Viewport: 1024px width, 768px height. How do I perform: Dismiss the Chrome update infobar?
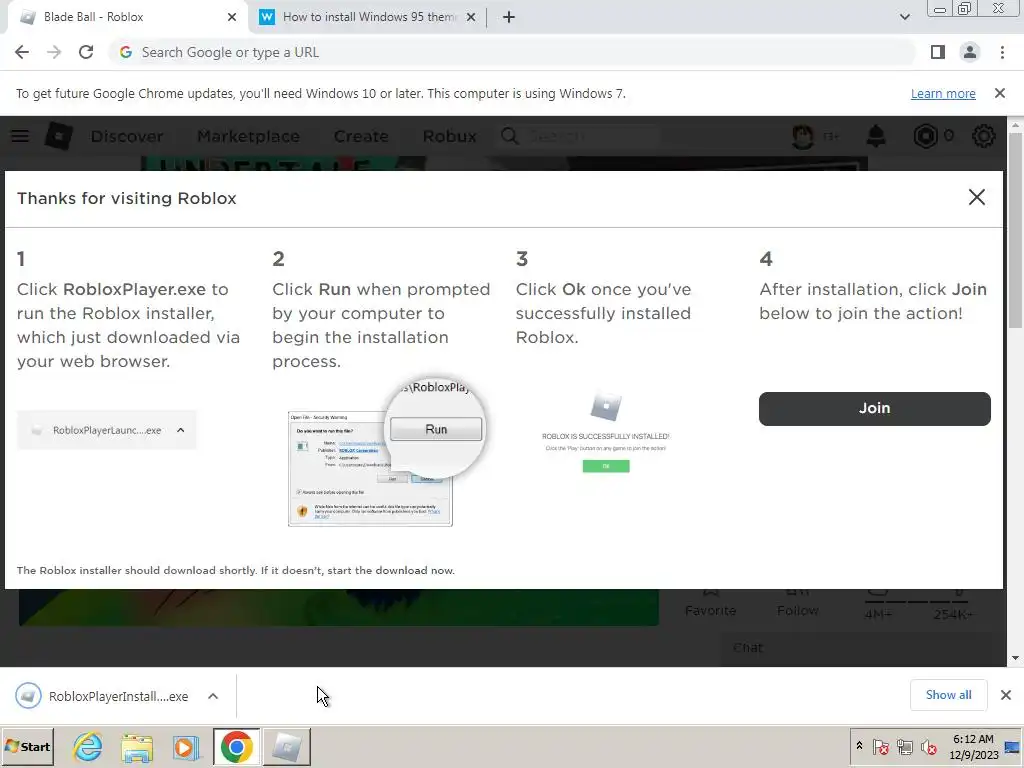pos(1000,93)
